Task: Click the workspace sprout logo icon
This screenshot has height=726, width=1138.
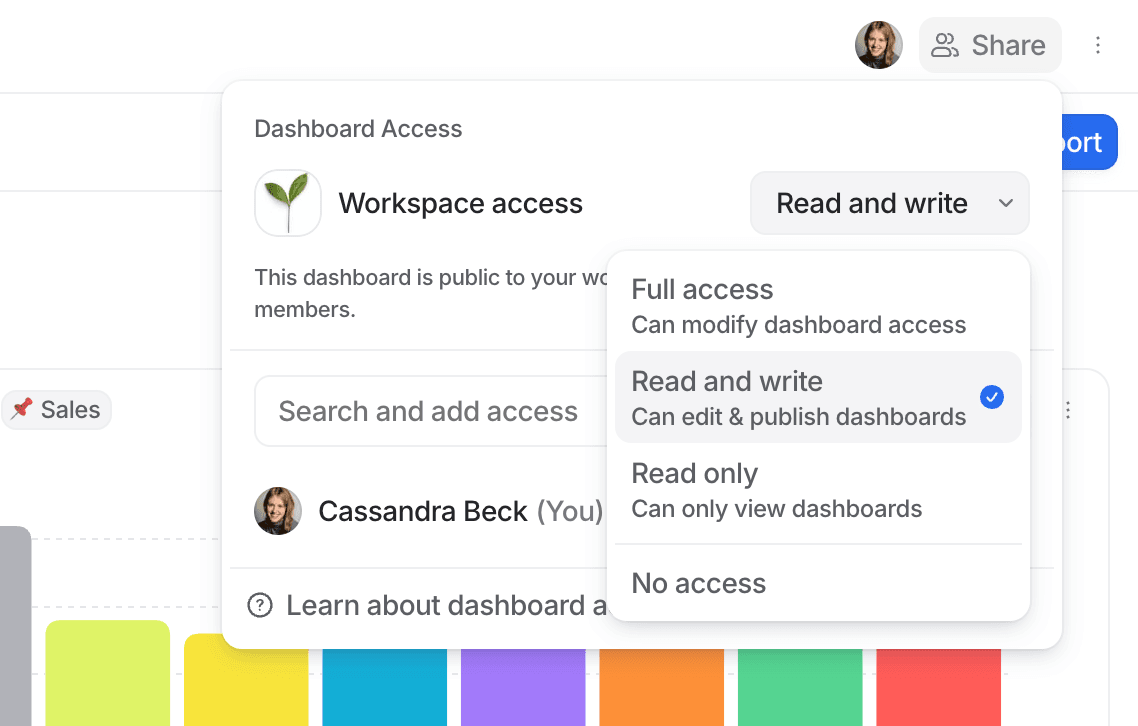Action: click(x=287, y=203)
